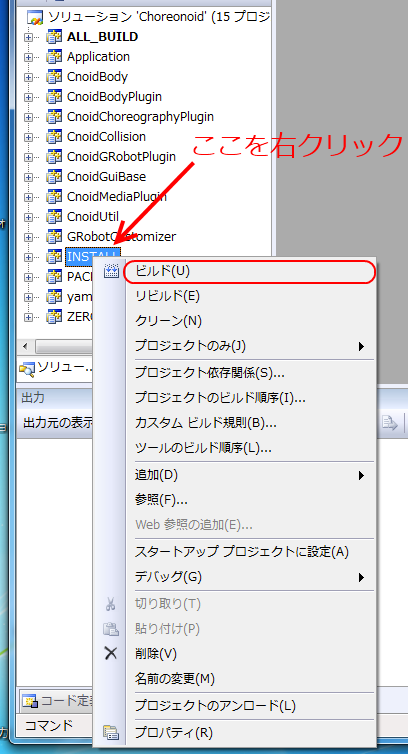Viewport: 408px width, 754px height.
Task: Click the delete X icon beside 削除(V)
Action: pyautogui.click(x=111, y=653)
